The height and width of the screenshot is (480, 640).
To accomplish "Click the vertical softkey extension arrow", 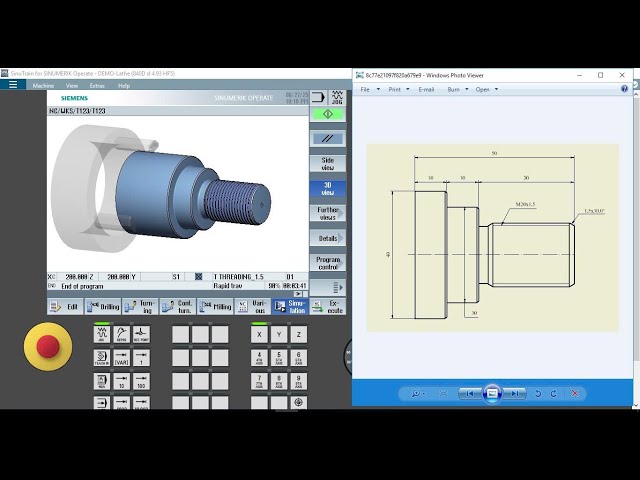I will (x=328, y=288).
